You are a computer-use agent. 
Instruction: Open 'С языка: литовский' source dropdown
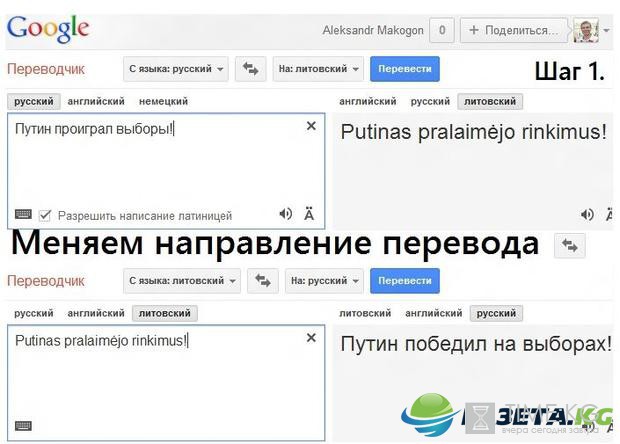pos(182,281)
